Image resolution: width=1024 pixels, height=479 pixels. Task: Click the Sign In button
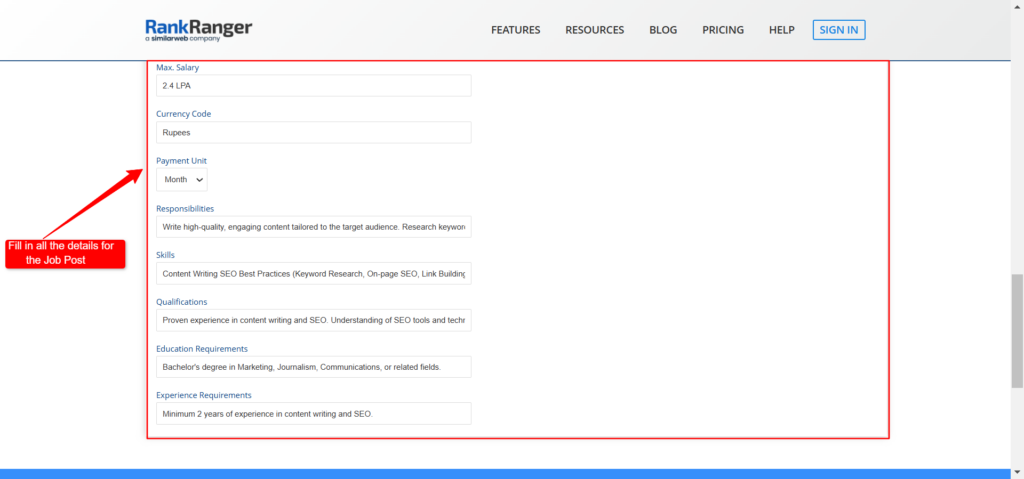(839, 30)
